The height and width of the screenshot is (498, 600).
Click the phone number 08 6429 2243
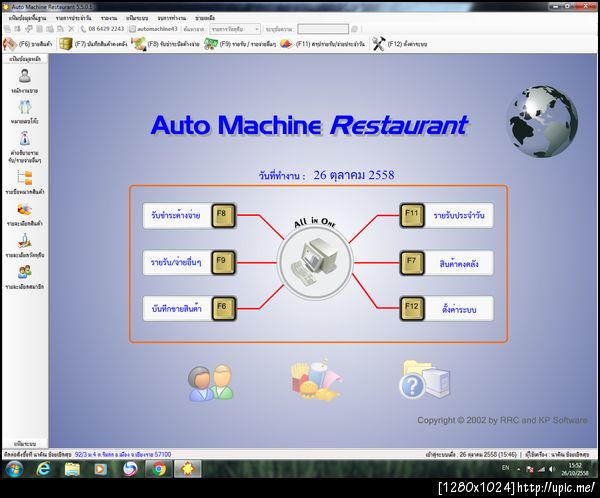106,29
